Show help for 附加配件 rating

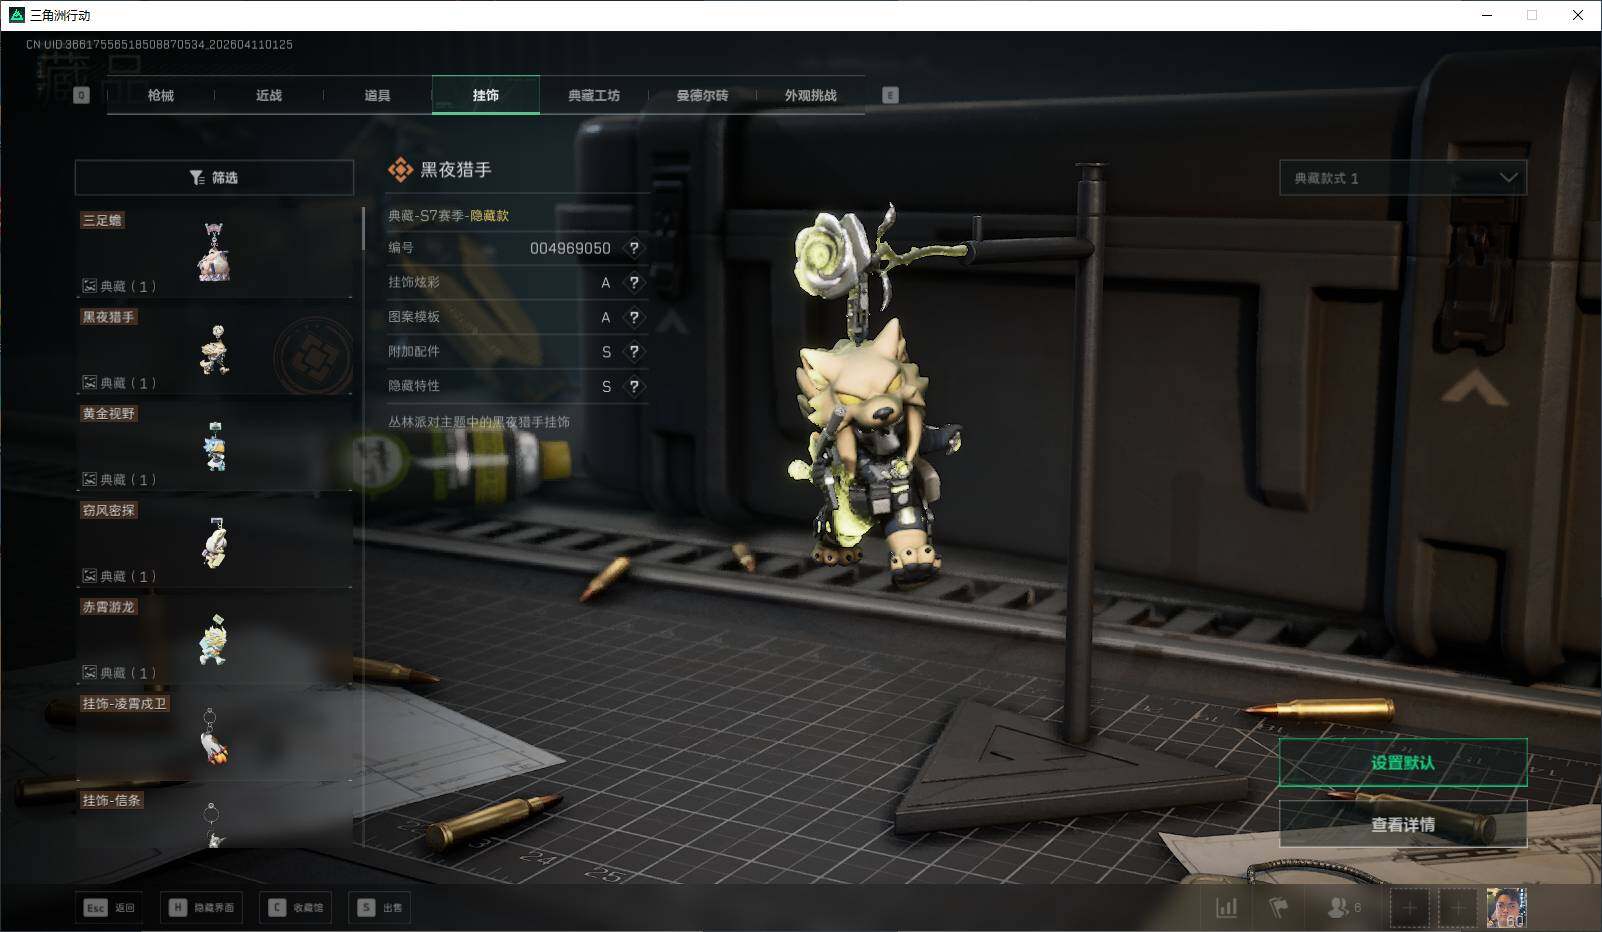click(x=633, y=352)
